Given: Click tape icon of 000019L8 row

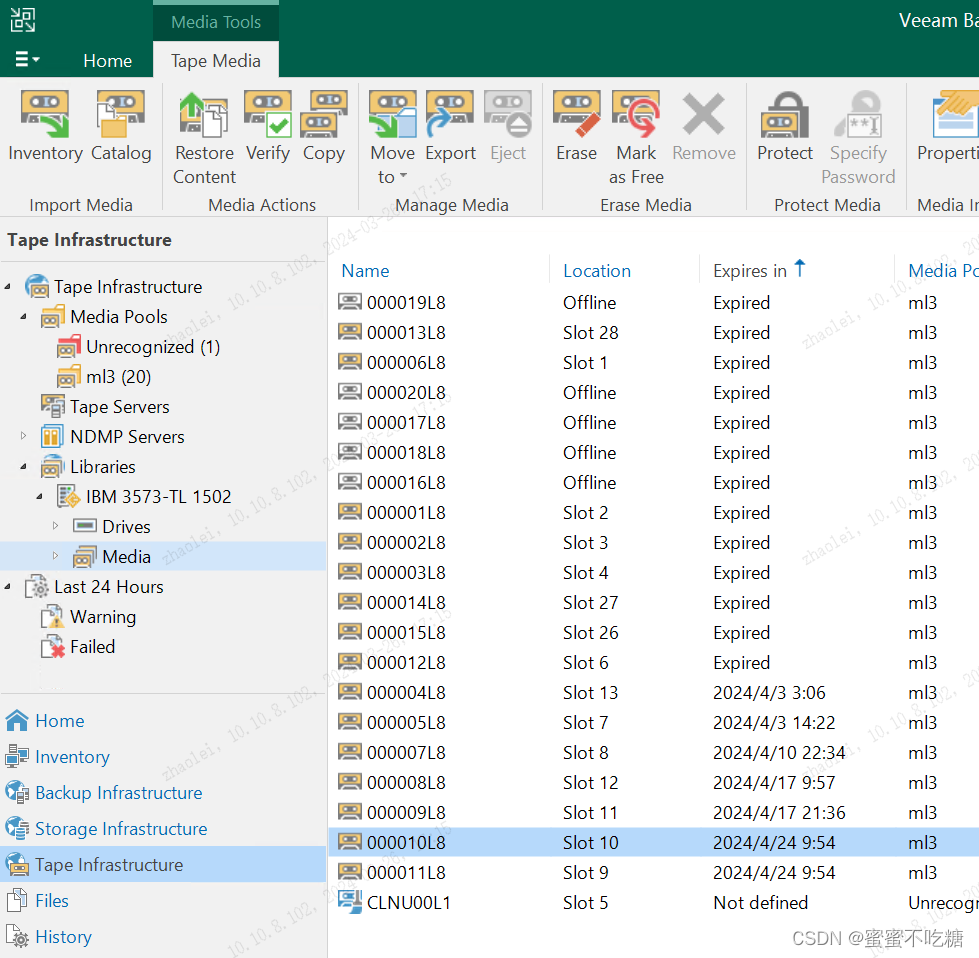Looking at the screenshot, I should (350, 302).
